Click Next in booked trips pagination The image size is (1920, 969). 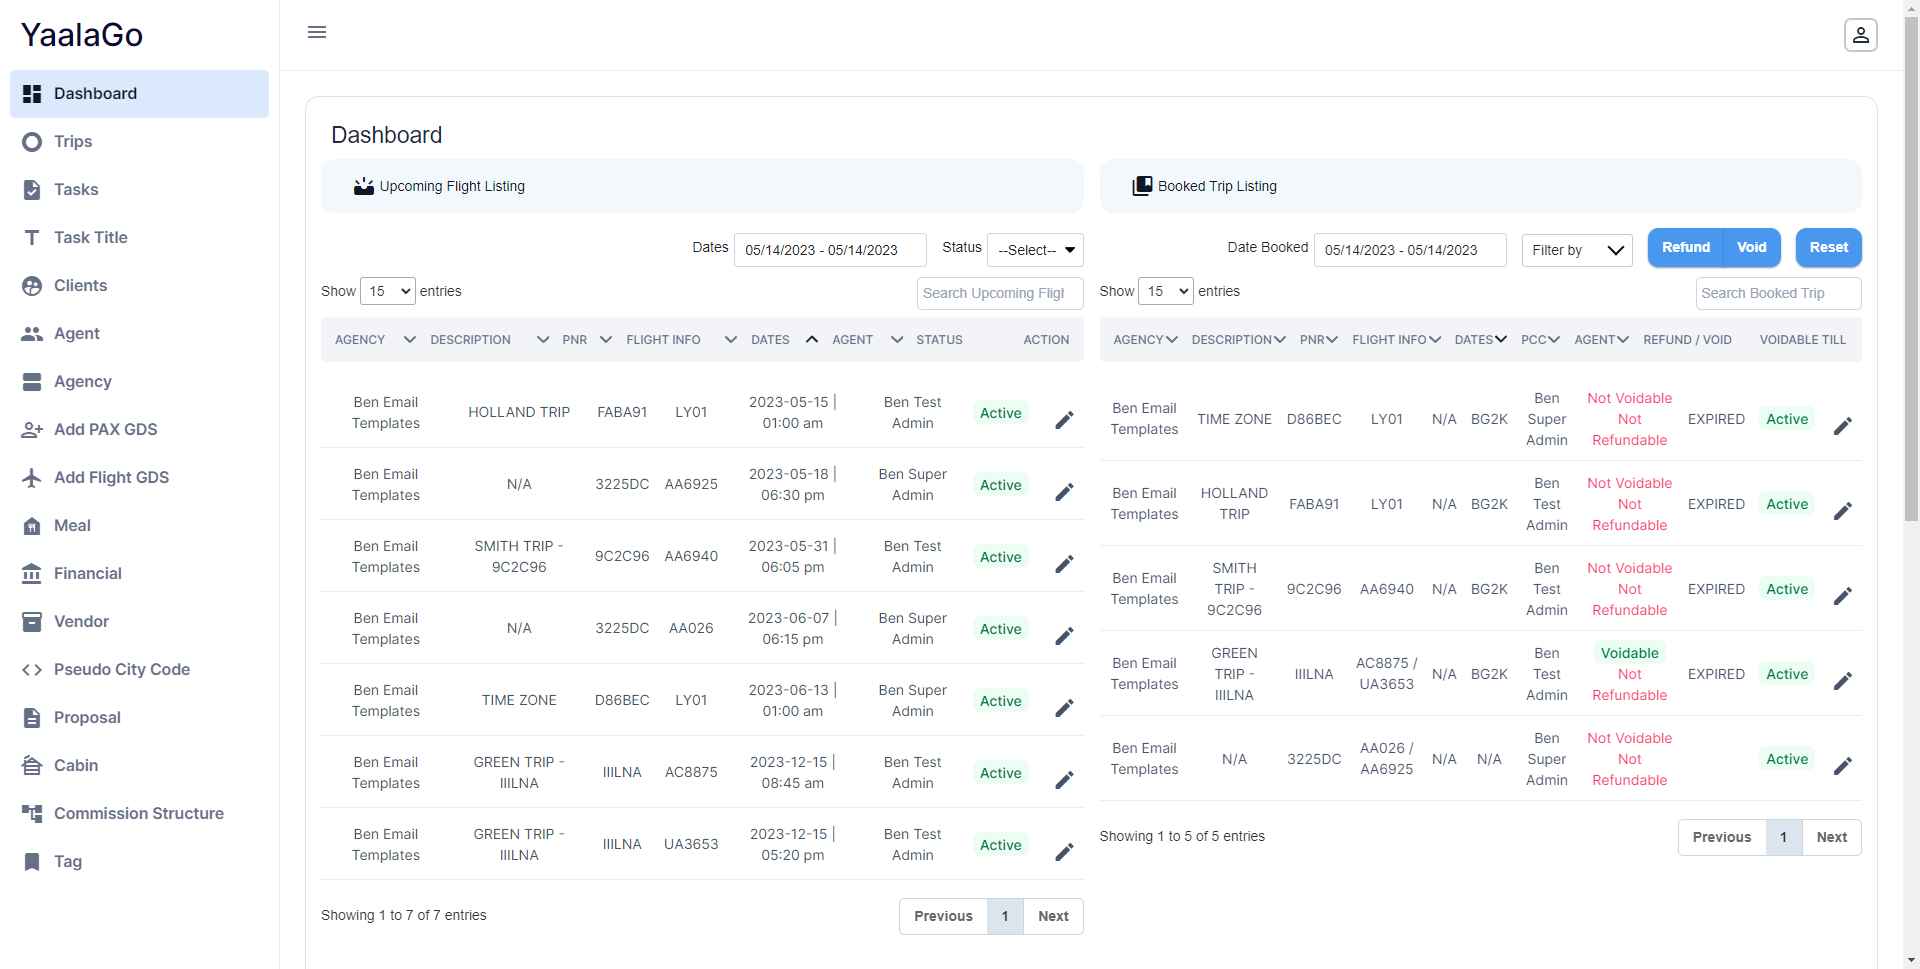click(1831, 837)
